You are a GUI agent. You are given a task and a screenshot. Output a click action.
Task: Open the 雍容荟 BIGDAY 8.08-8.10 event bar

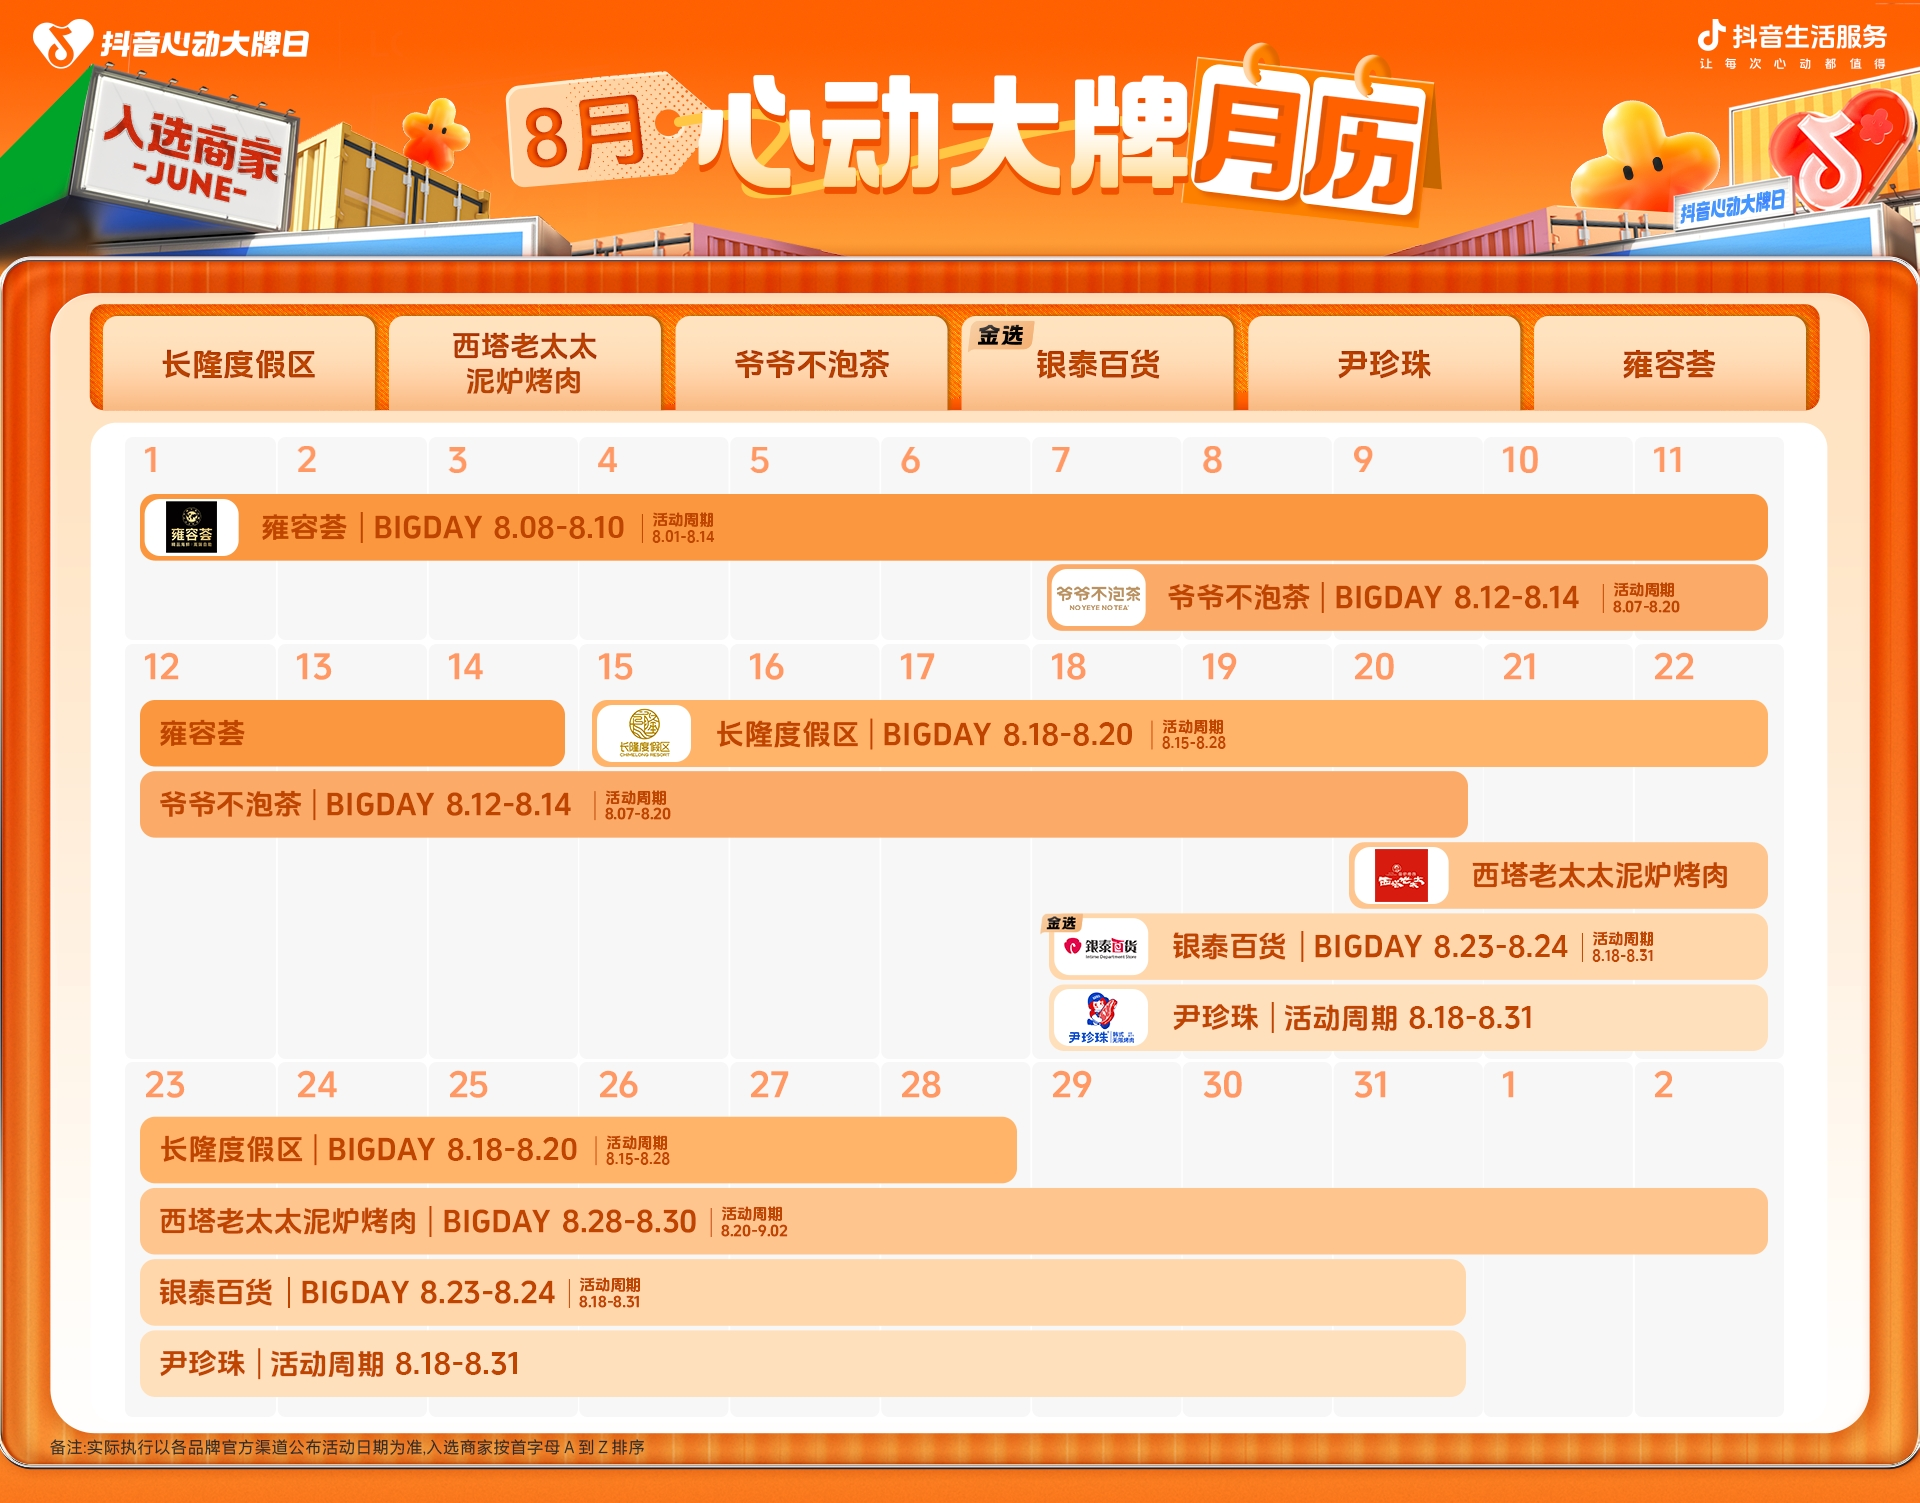(954, 527)
